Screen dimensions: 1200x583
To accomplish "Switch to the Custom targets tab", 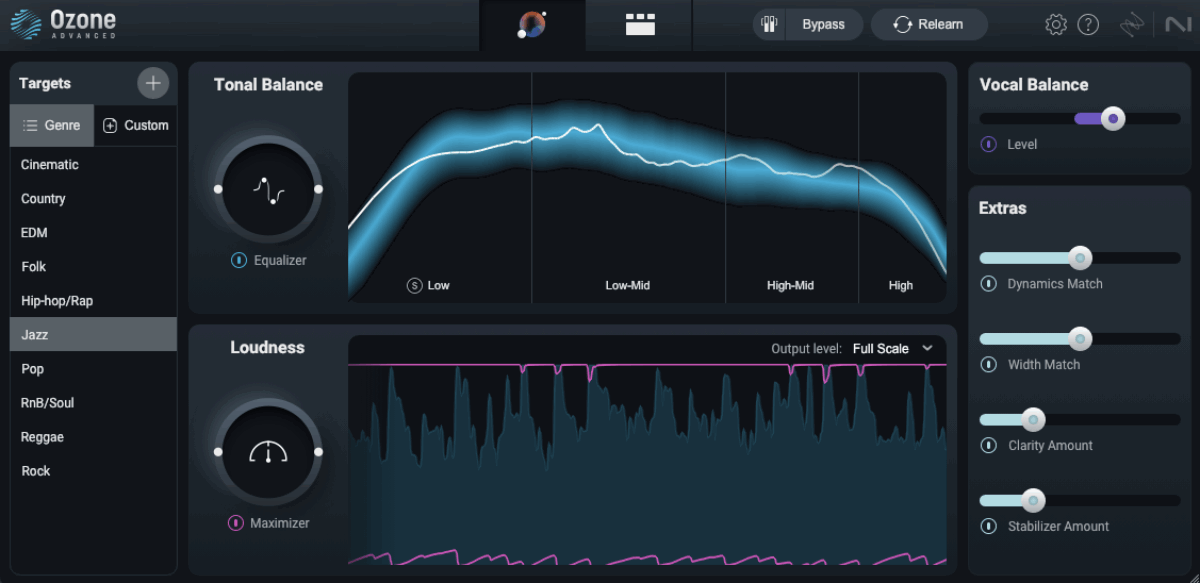I will tap(136, 126).
